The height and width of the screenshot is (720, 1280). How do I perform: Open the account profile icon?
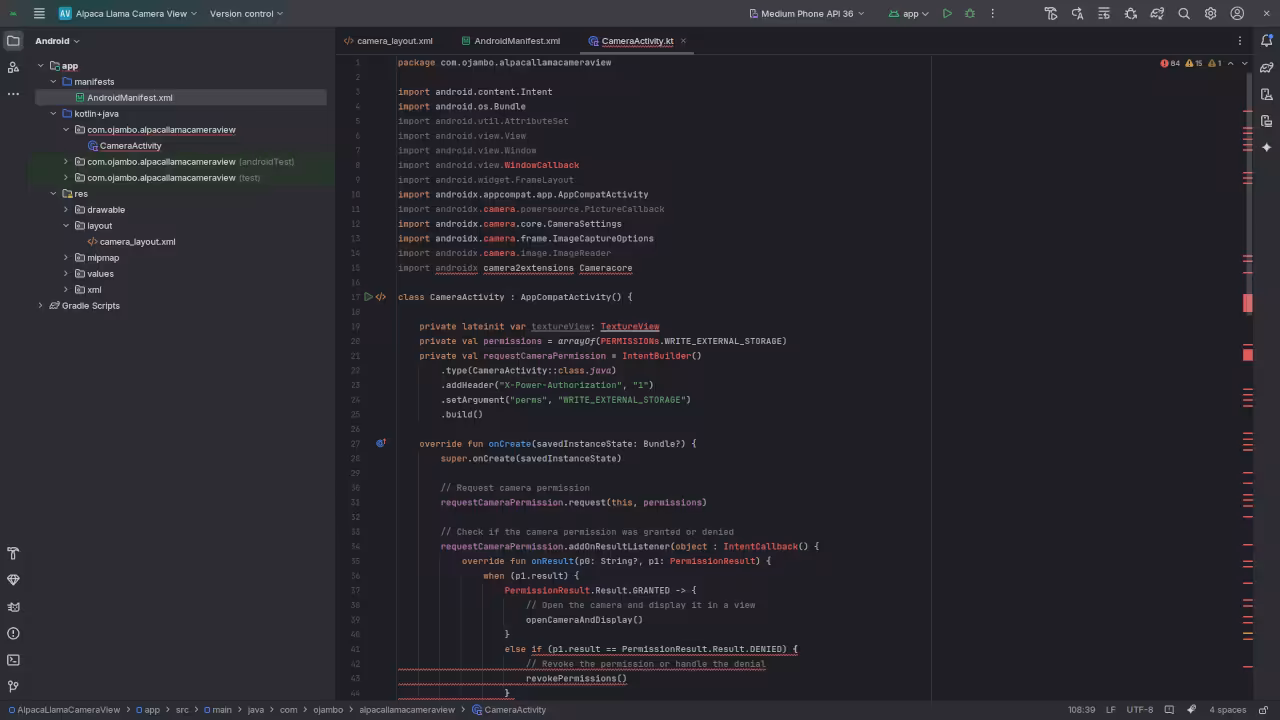pyautogui.click(x=1237, y=14)
